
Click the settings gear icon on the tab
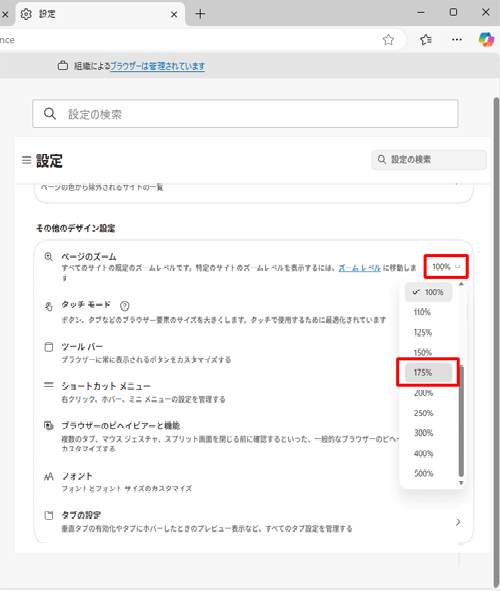[26, 14]
